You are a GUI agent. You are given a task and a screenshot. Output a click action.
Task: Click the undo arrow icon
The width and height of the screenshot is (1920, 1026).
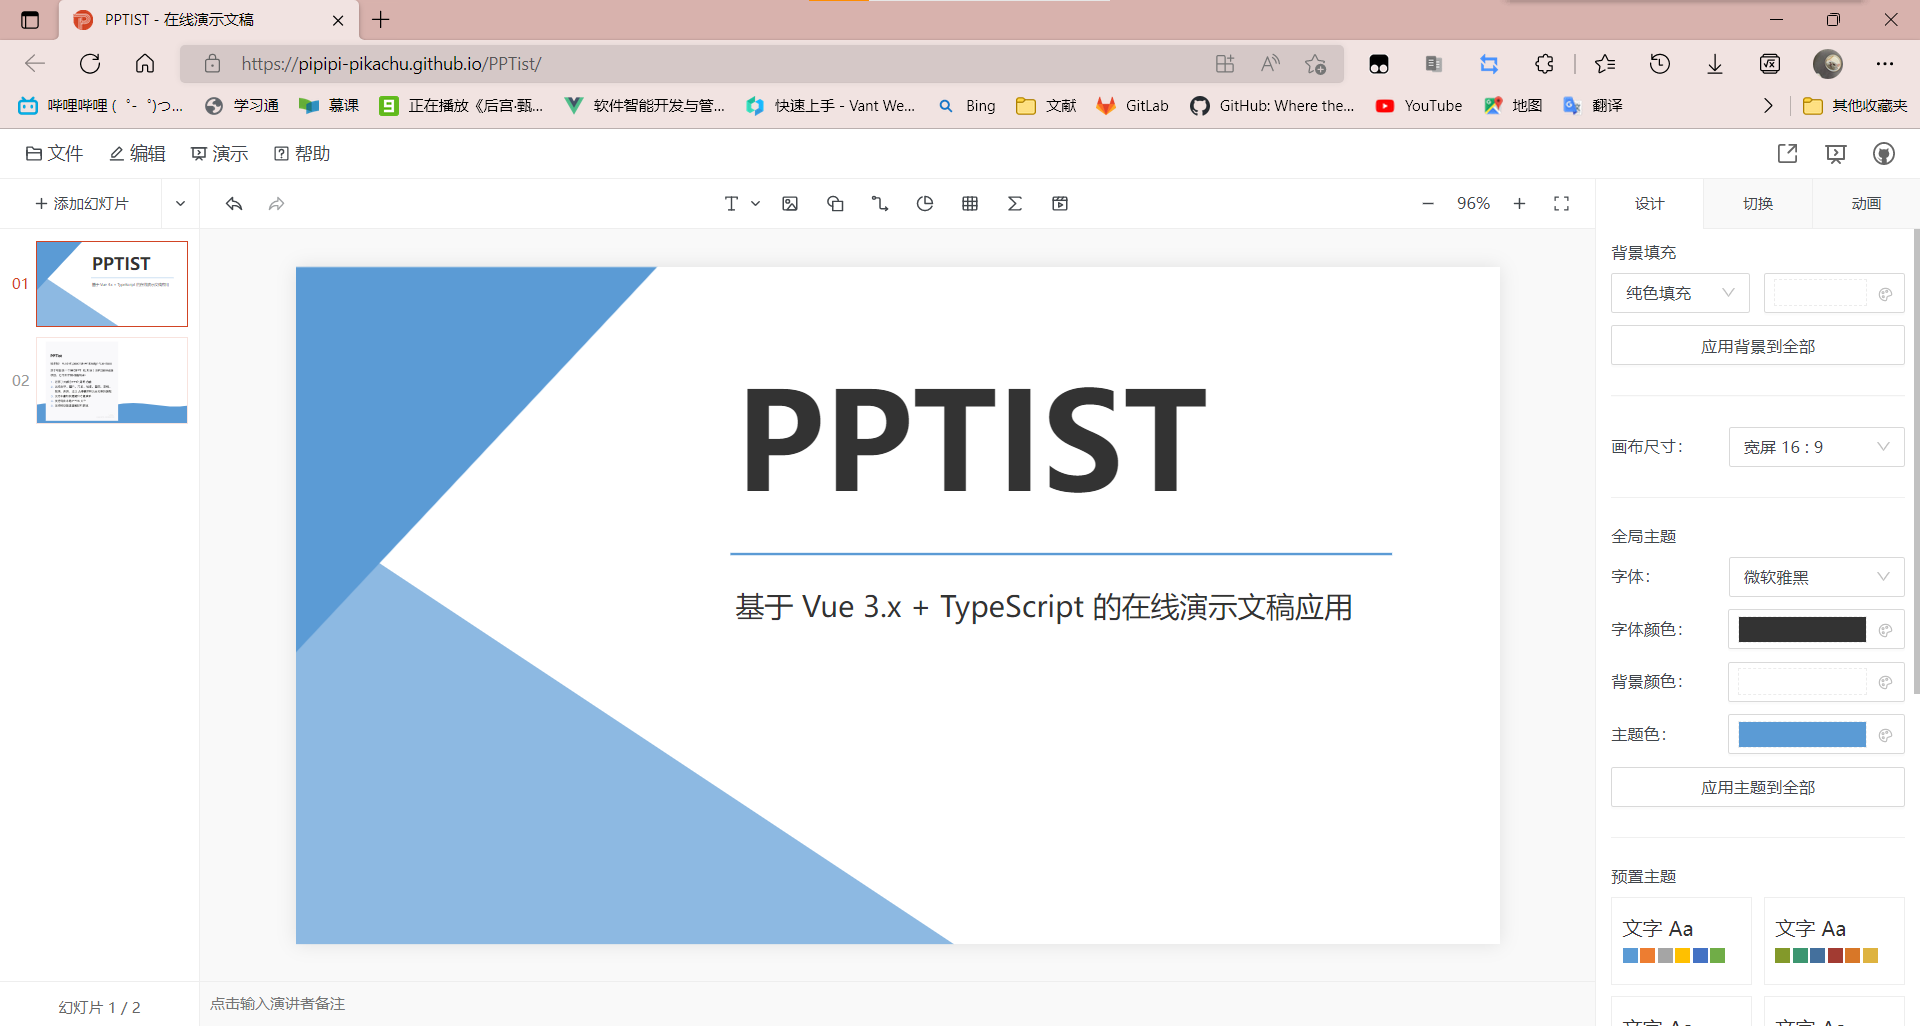[233, 203]
